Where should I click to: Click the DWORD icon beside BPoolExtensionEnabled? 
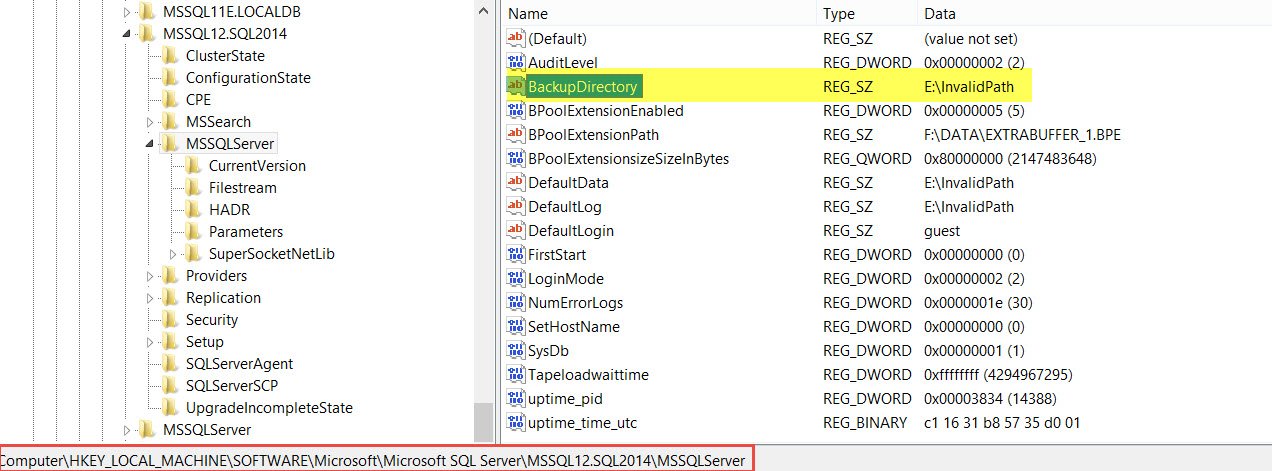516,110
